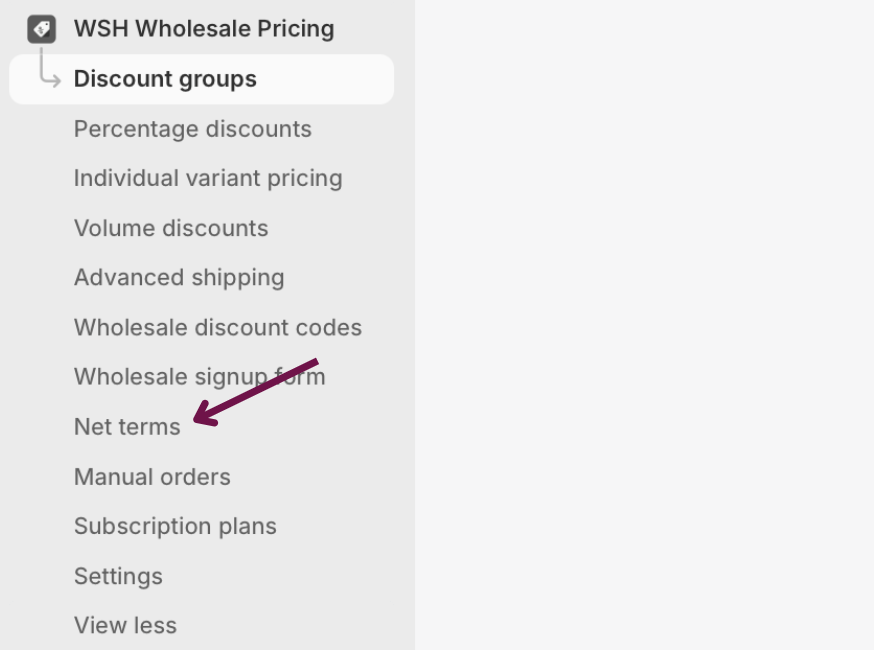Collapse the menu with View less
The image size is (874, 650).
click(125, 625)
